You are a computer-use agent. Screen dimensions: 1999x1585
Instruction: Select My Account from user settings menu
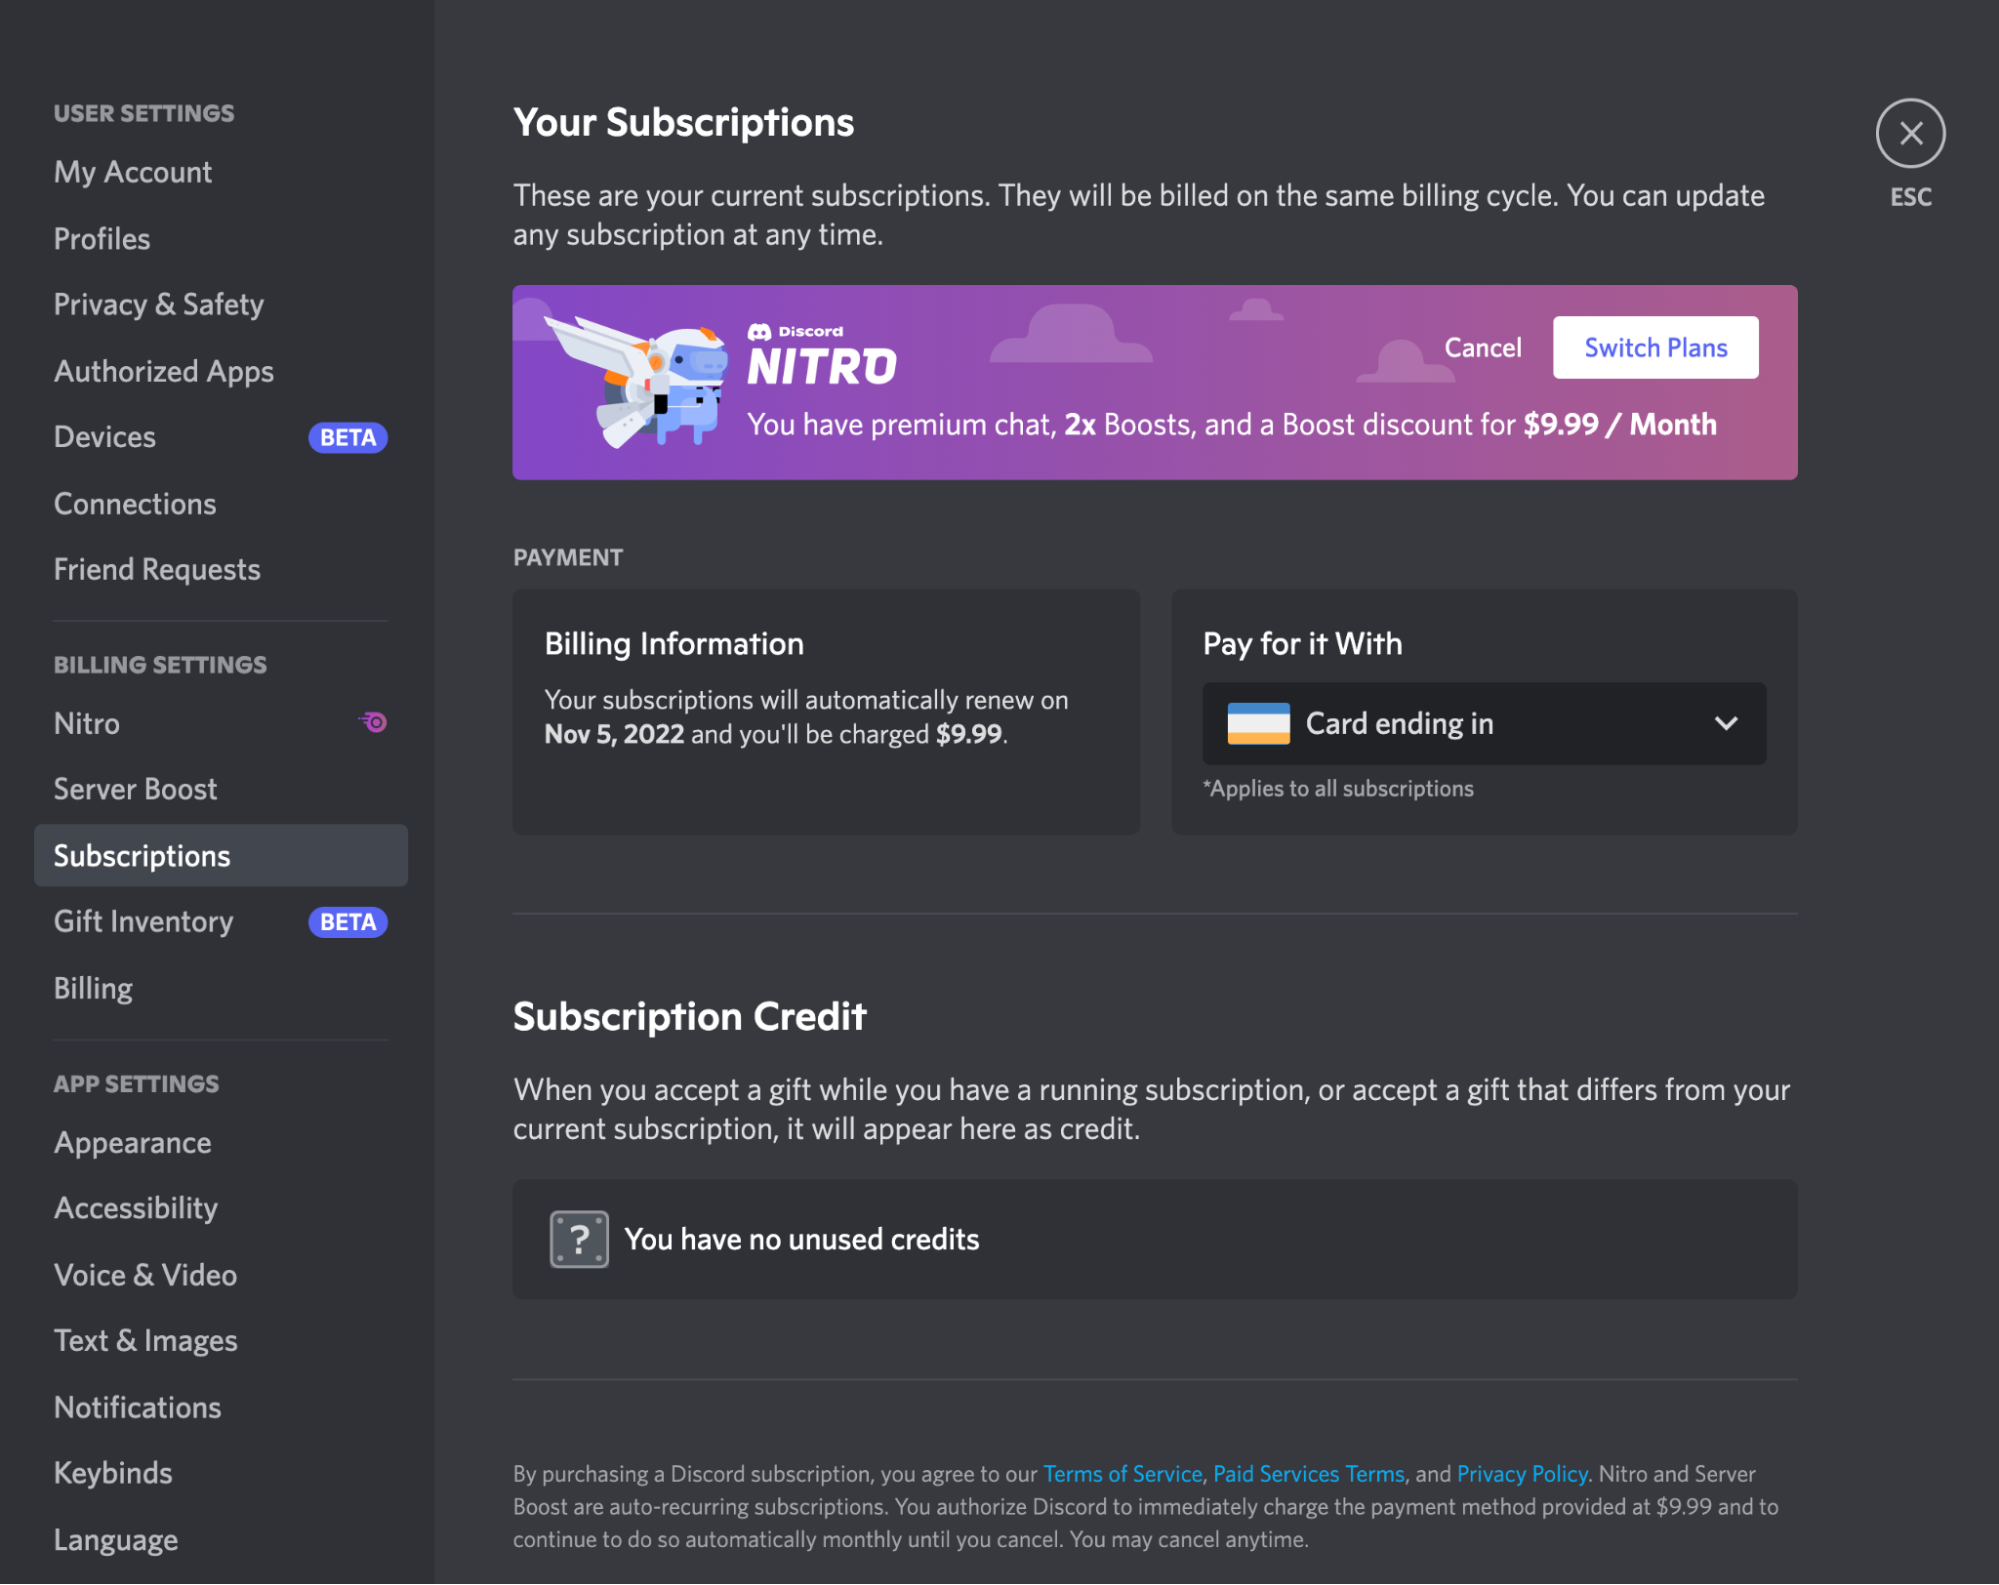click(133, 169)
